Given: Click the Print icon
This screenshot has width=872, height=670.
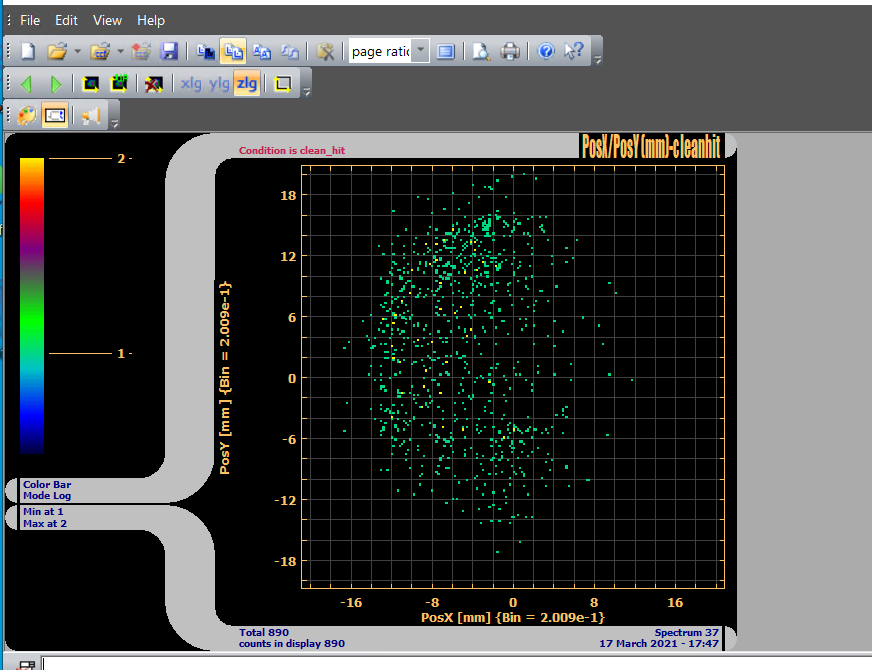Looking at the screenshot, I should pyautogui.click(x=510, y=51).
